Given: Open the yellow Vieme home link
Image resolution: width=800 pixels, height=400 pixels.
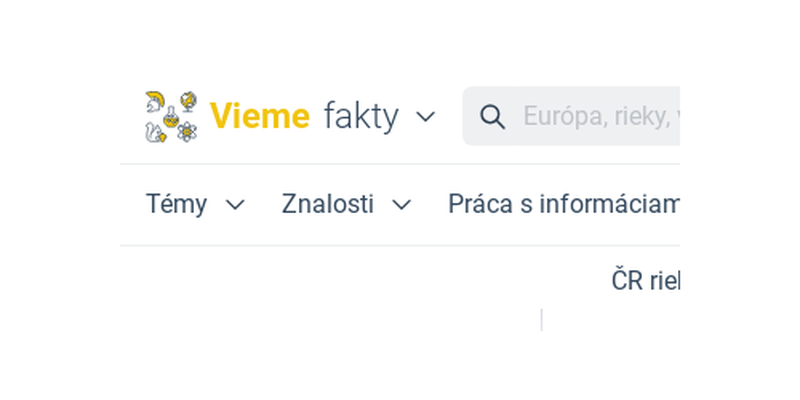Looking at the screenshot, I should tap(260, 116).
